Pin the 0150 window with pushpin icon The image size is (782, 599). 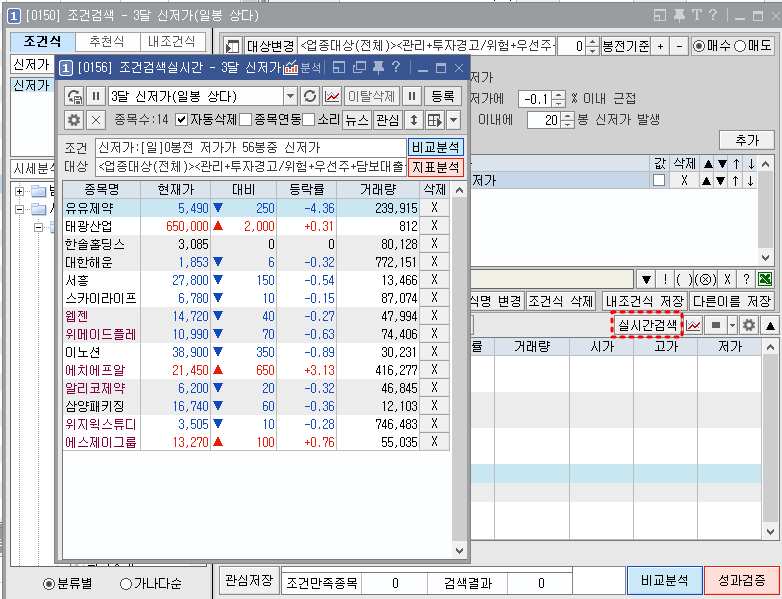[x=679, y=16]
